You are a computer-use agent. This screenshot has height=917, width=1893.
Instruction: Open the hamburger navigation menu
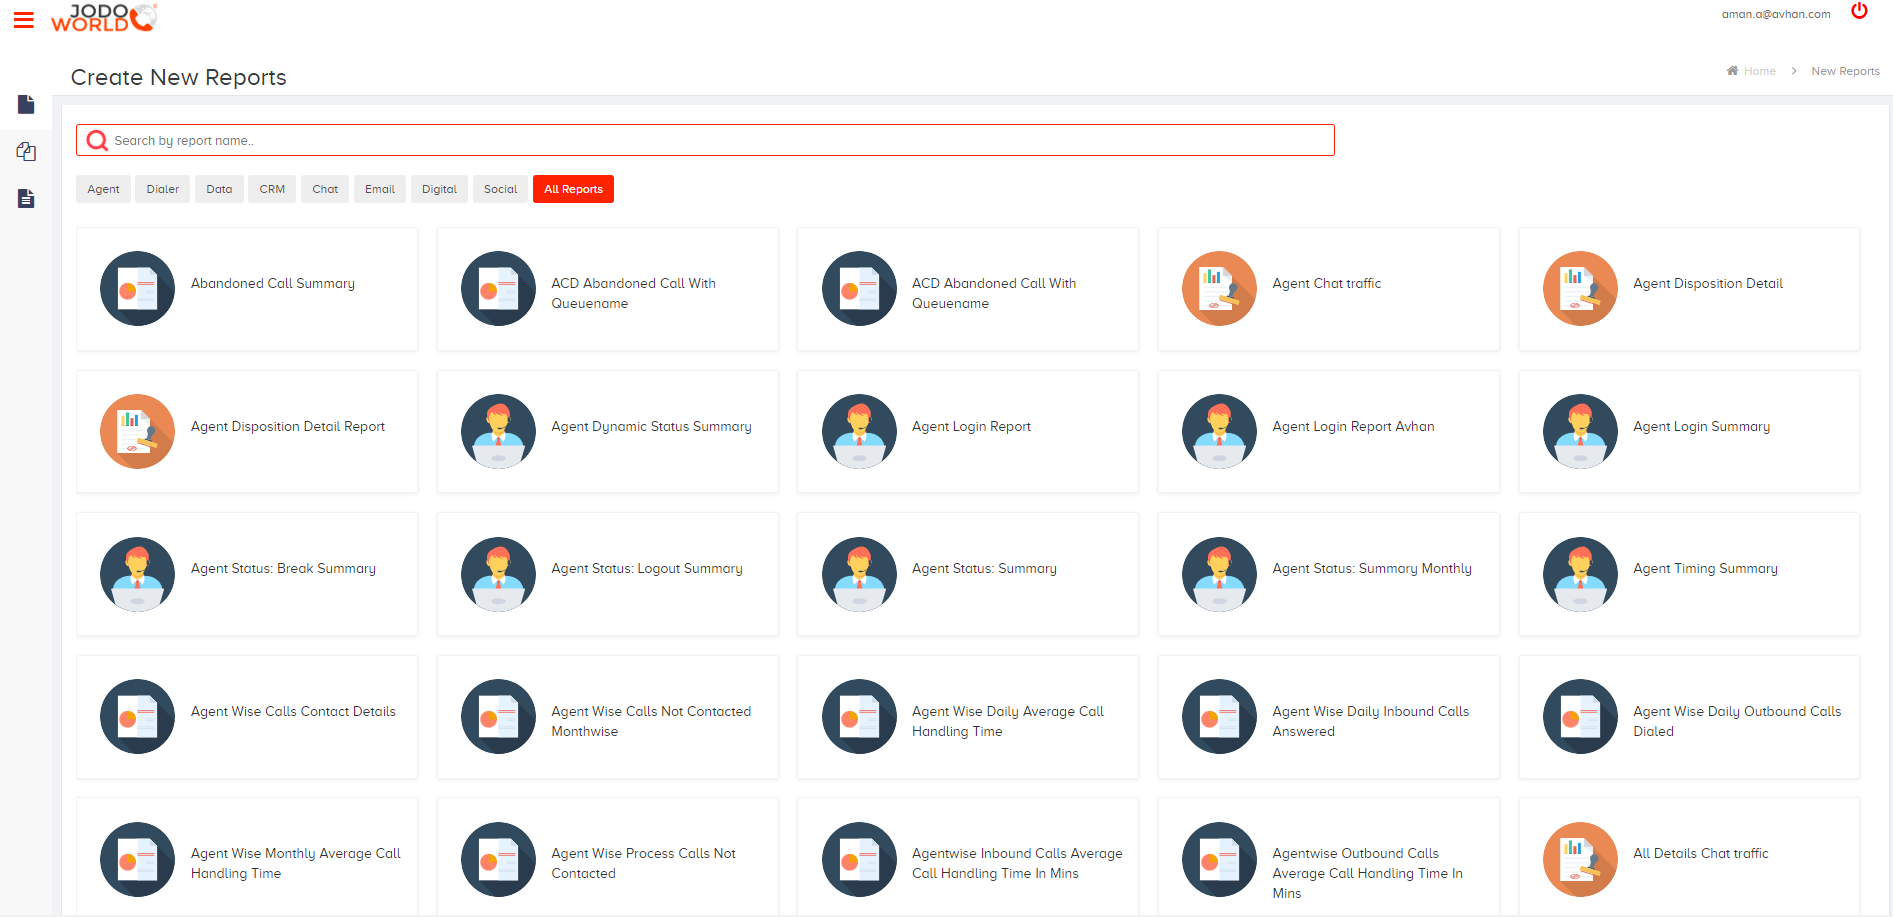(x=23, y=18)
